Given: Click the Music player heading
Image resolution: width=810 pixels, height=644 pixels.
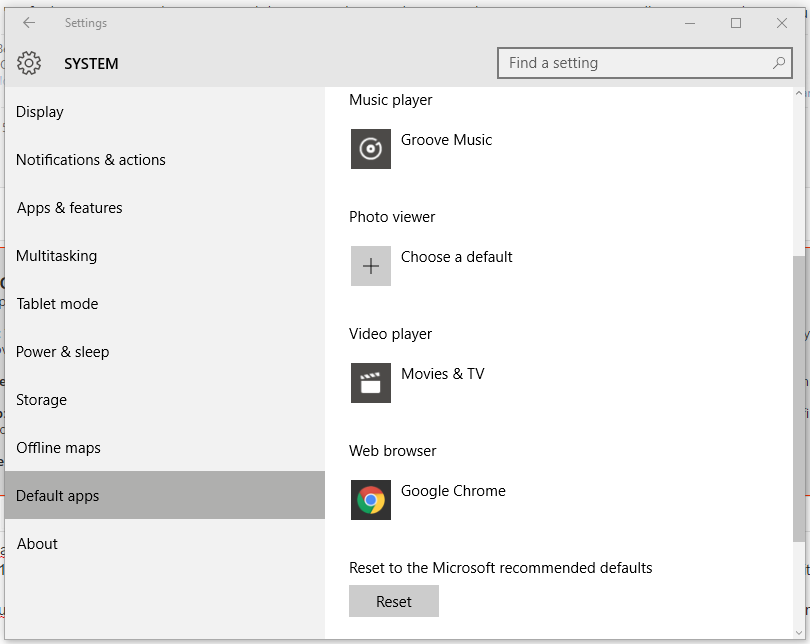Looking at the screenshot, I should pyautogui.click(x=391, y=100).
